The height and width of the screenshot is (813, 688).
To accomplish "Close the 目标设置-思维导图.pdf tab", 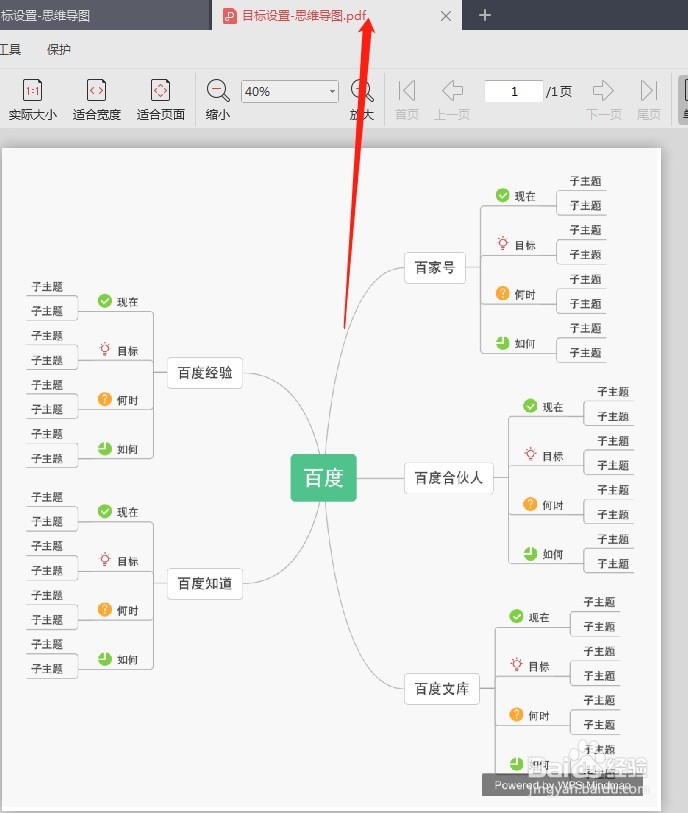I will point(445,16).
